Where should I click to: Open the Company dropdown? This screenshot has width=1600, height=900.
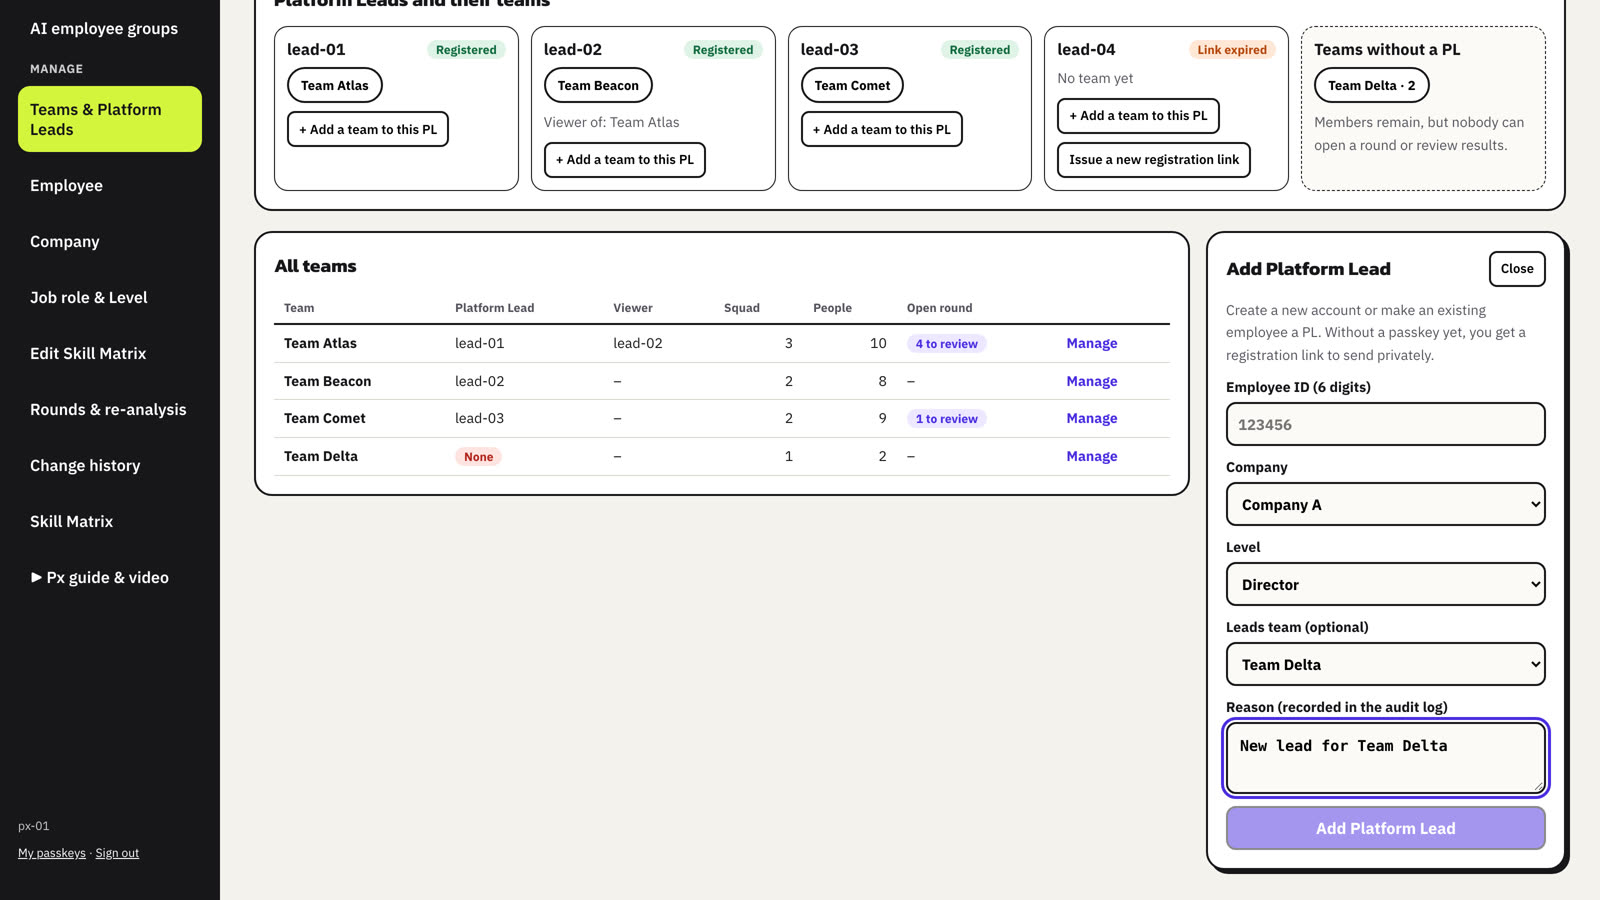coord(1385,504)
